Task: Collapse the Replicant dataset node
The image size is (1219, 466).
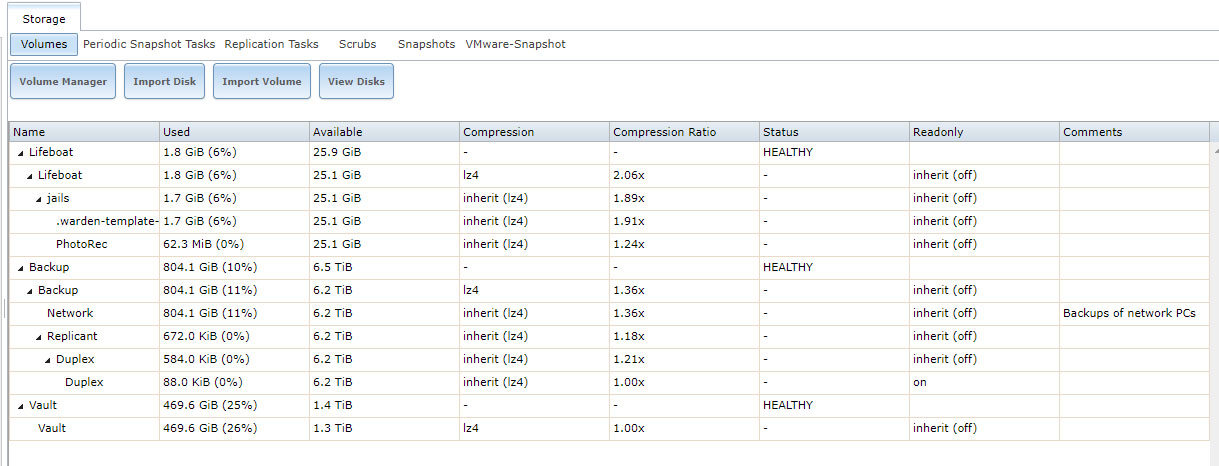Action: click(39, 337)
